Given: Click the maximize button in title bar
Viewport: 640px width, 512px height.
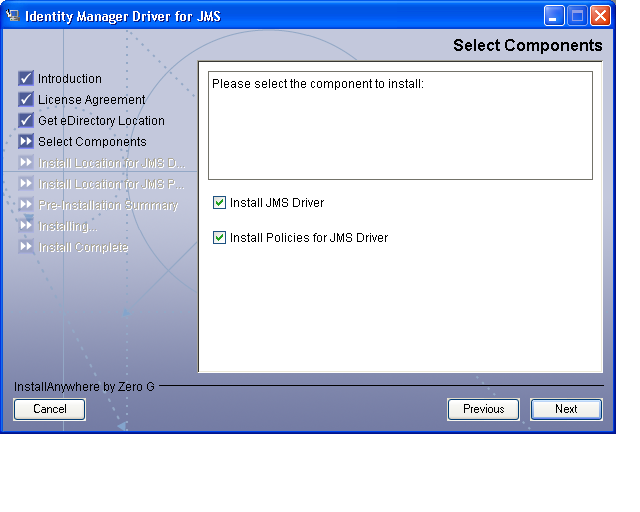Looking at the screenshot, I should pyautogui.click(x=577, y=16).
